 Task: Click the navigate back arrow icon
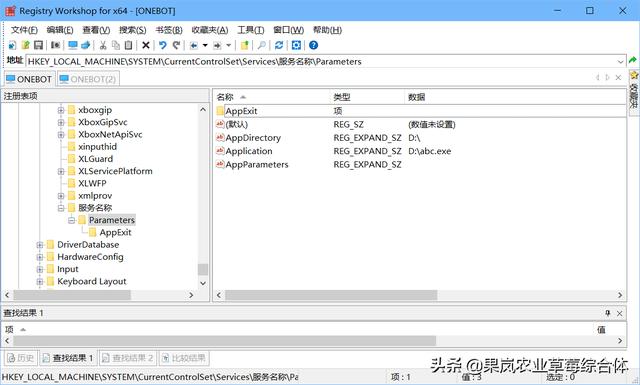pyautogui.click(x=193, y=45)
